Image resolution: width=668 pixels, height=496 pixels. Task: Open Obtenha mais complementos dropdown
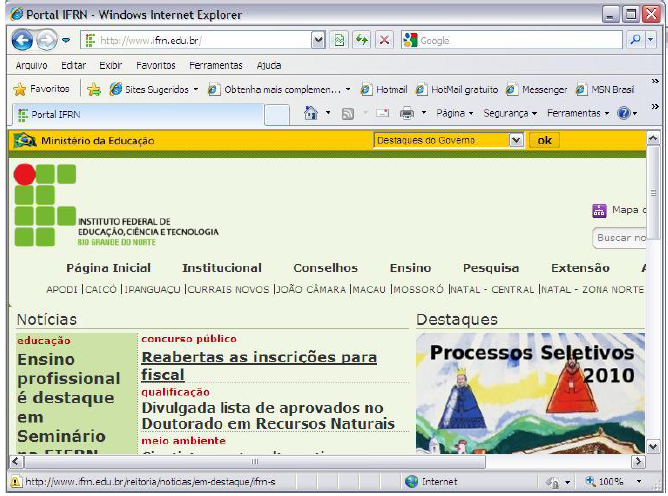pyautogui.click(x=279, y=89)
